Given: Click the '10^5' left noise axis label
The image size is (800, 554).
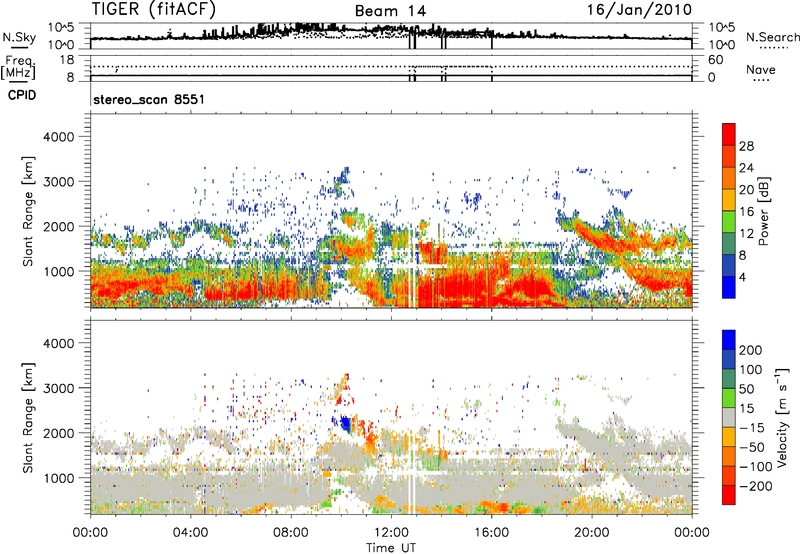Looking at the screenshot, I should pos(62,28).
